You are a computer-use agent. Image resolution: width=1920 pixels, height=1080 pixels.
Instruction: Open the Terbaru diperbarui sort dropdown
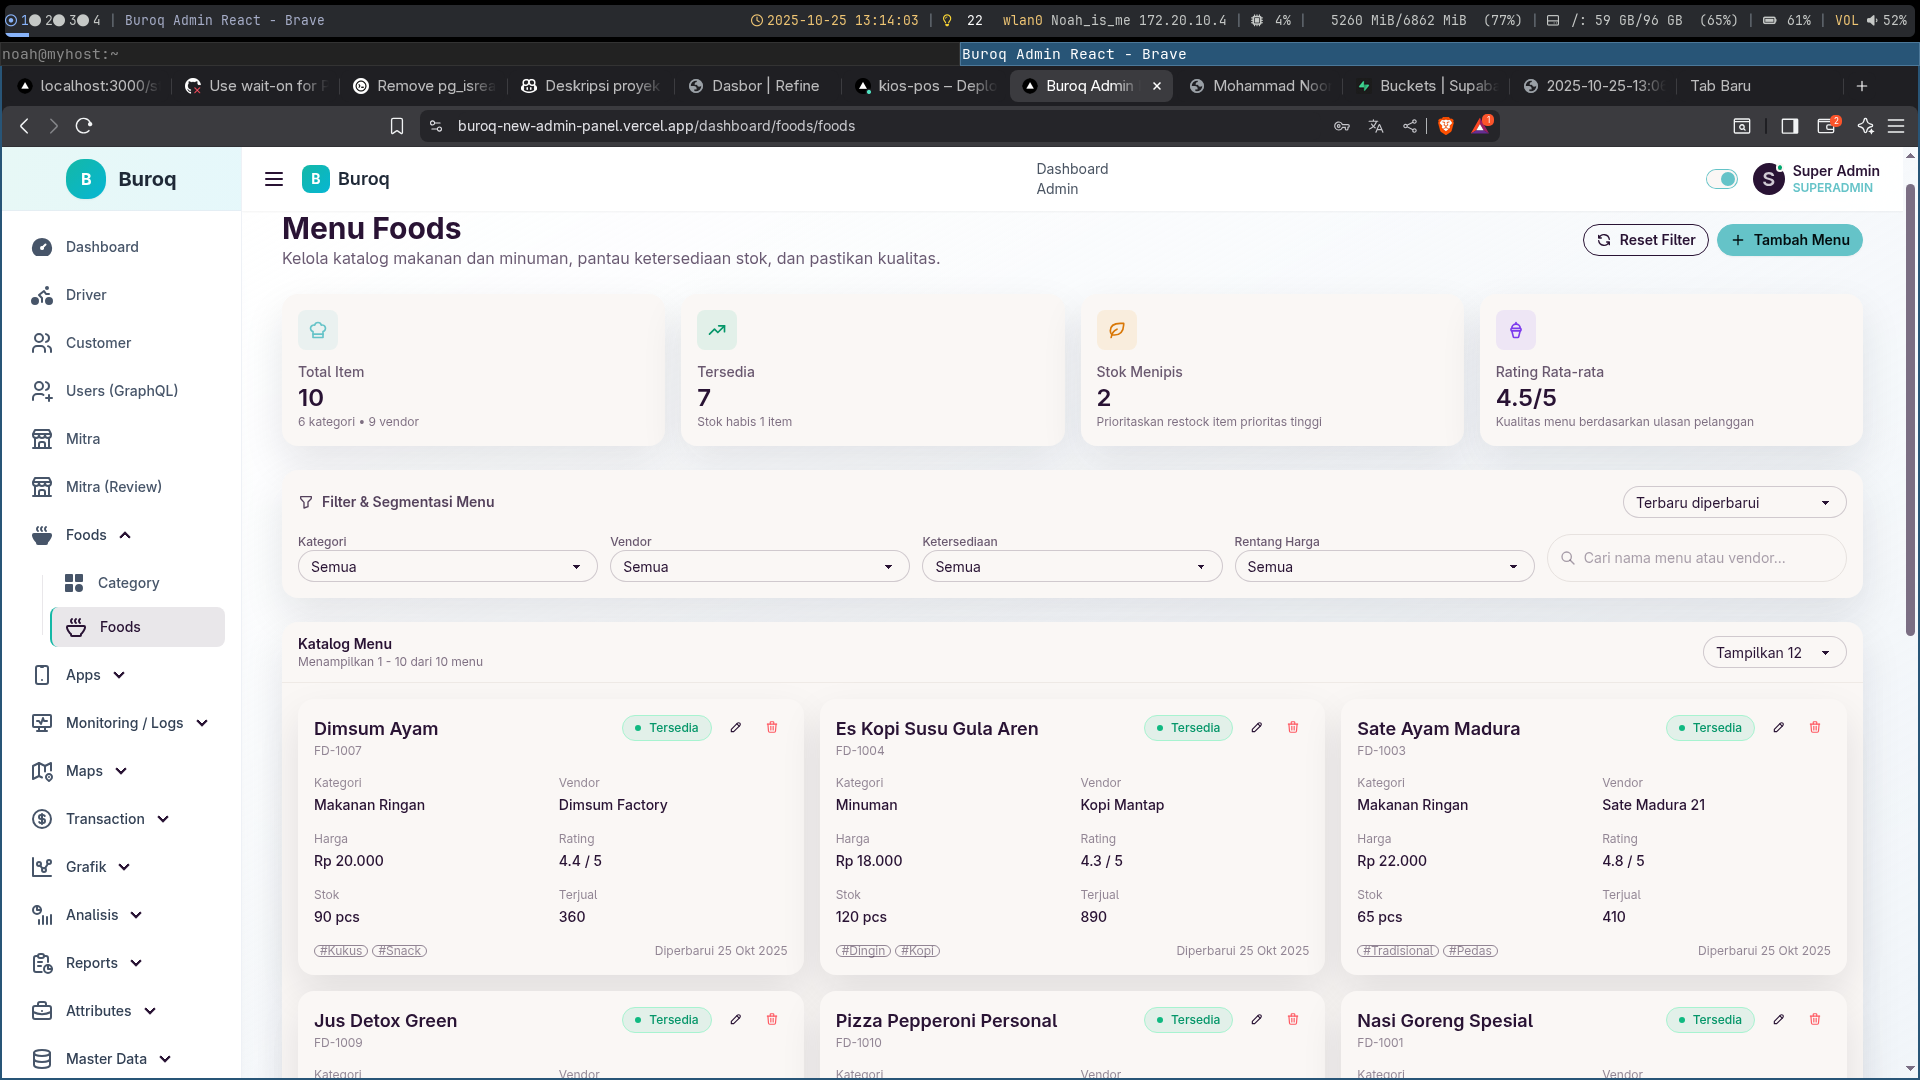point(1733,503)
